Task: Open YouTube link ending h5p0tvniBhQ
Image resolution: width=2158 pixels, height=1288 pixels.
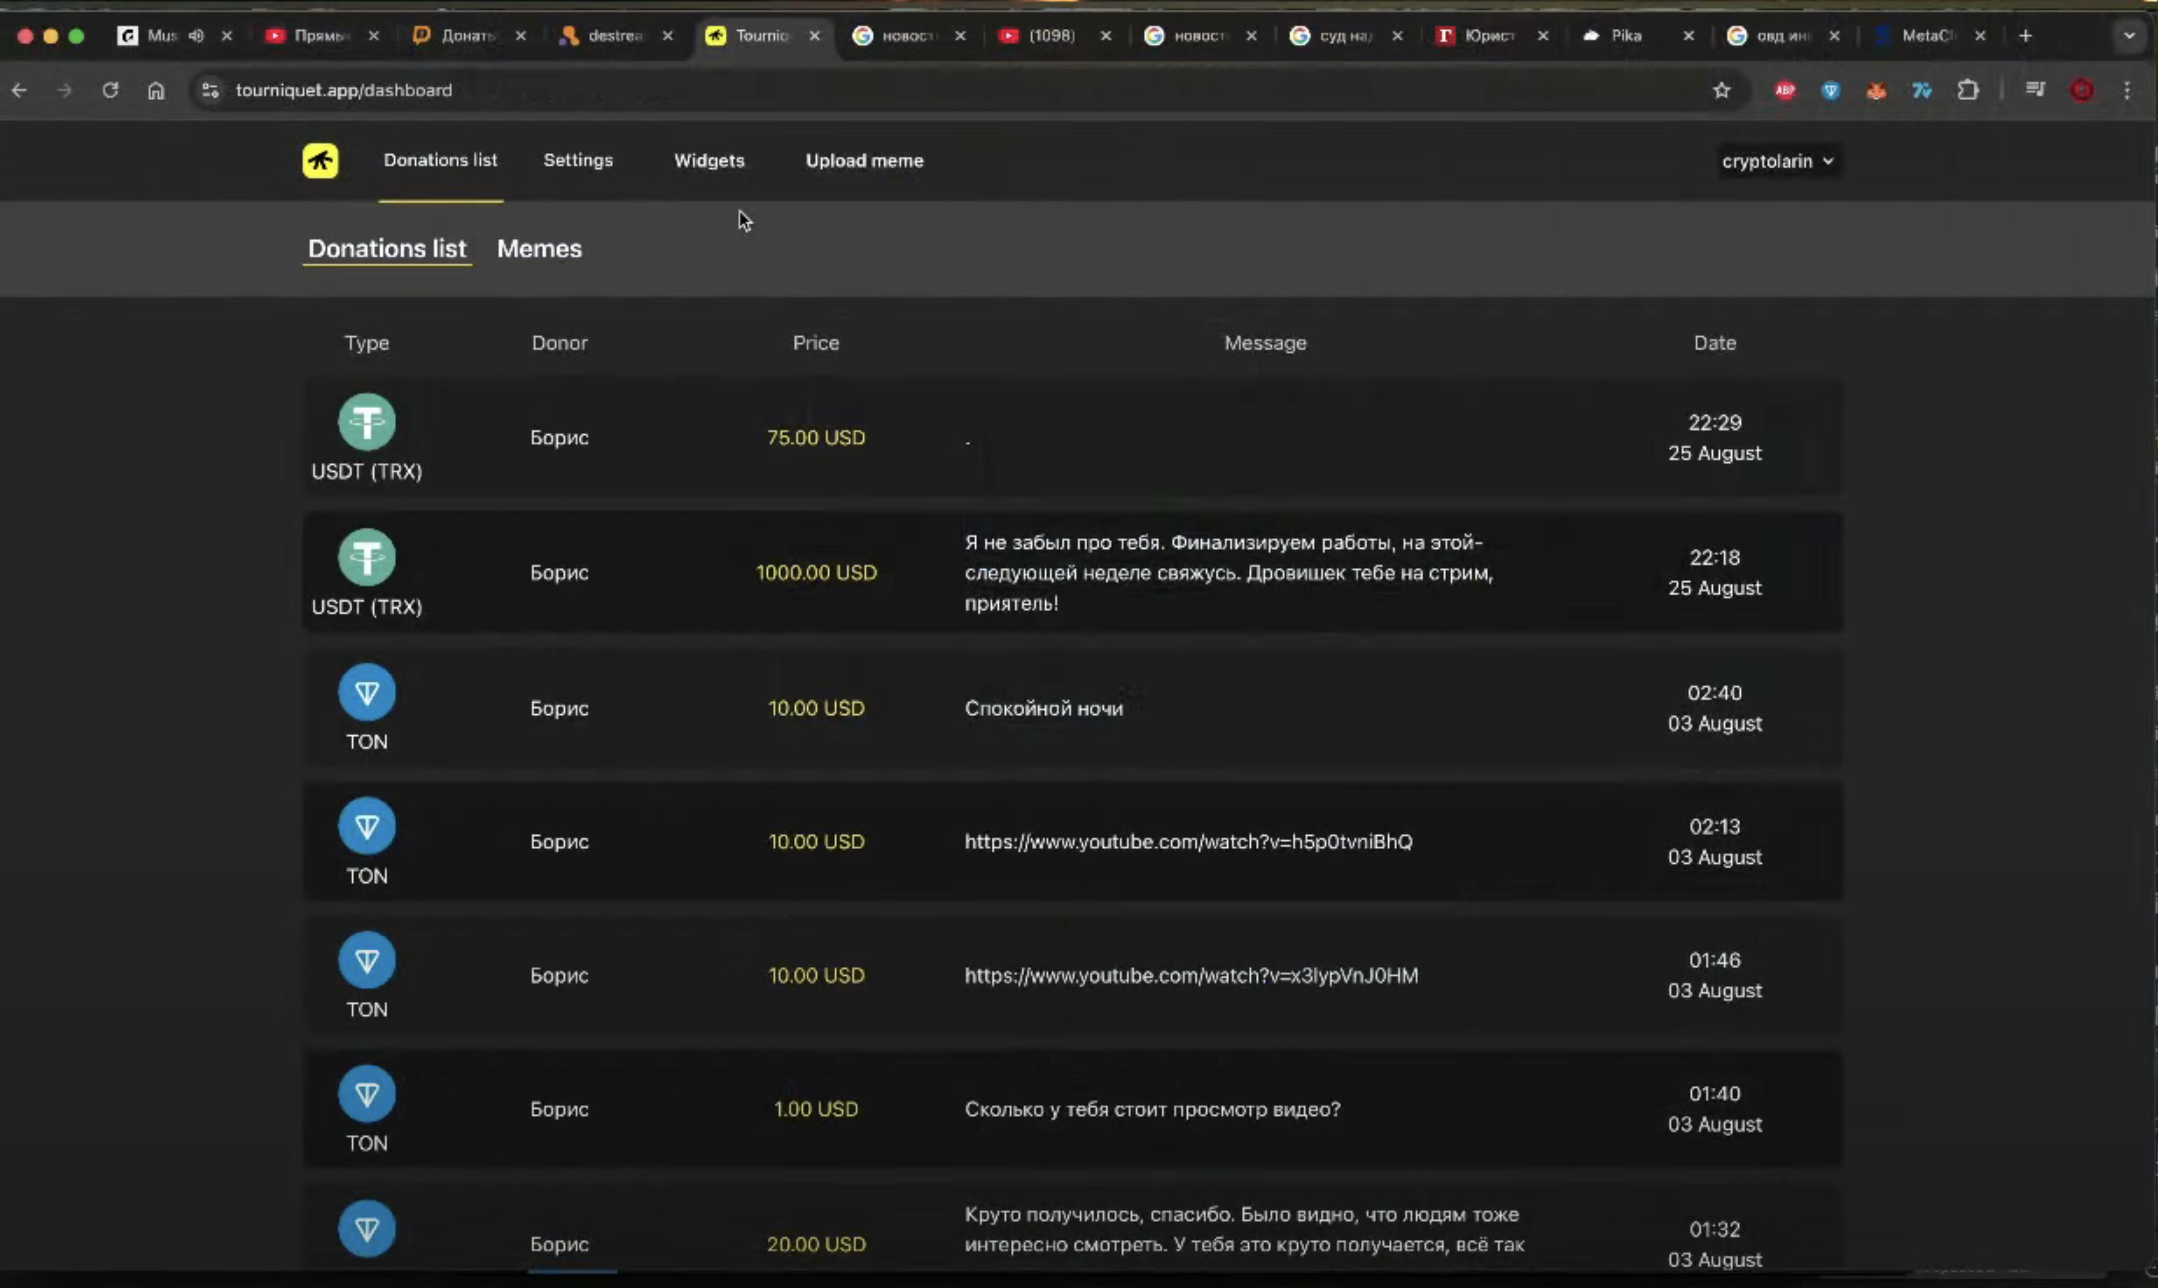Action: (x=1188, y=842)
